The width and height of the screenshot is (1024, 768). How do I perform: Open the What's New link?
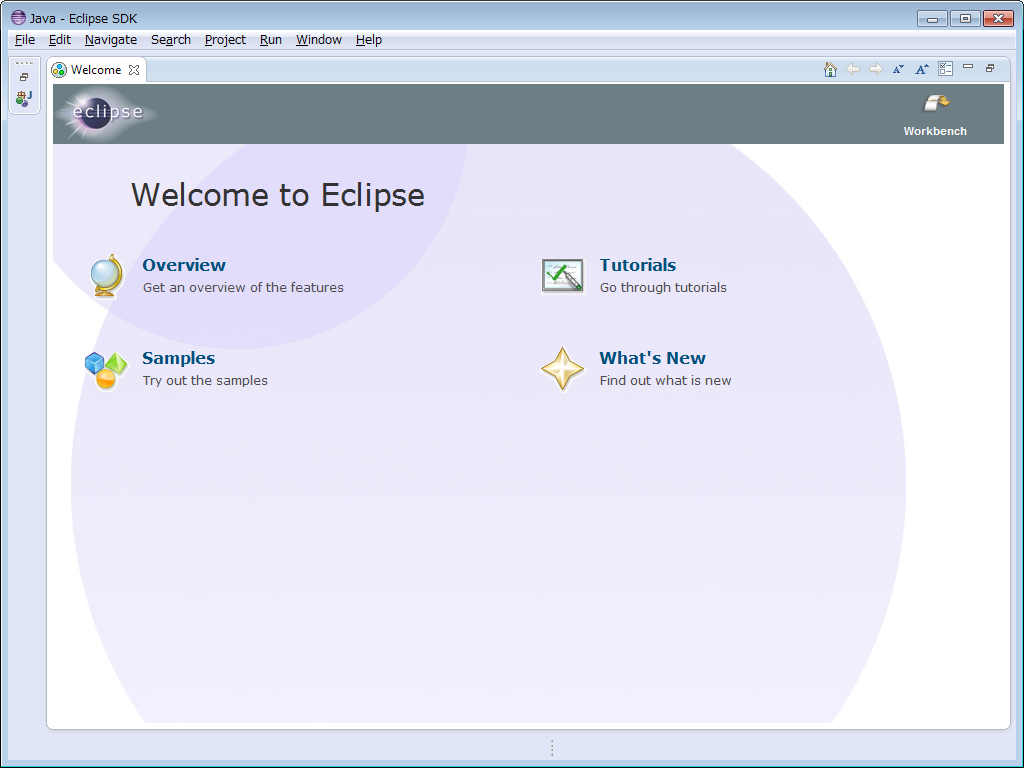pos(652,358)
